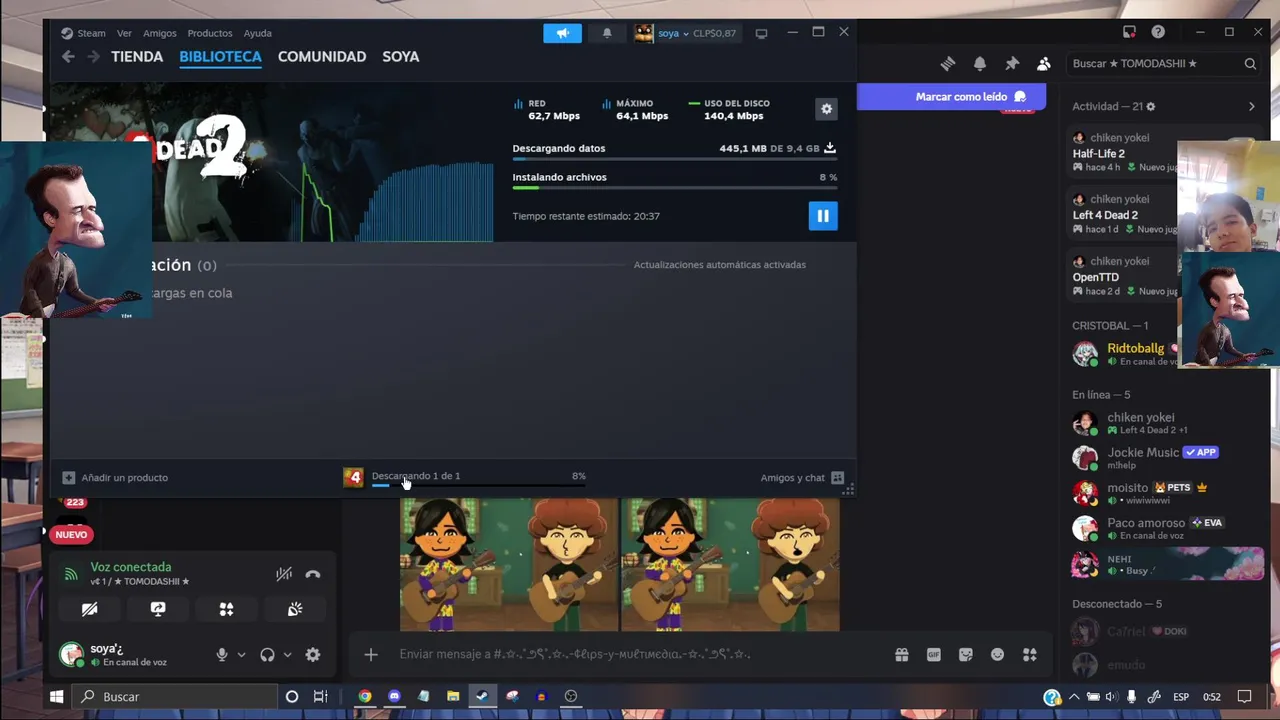This screenshot has width=1280, height=720.
Task: Disconnect from the voice channel
Action: pyautogui.click(x=313, y=574)
